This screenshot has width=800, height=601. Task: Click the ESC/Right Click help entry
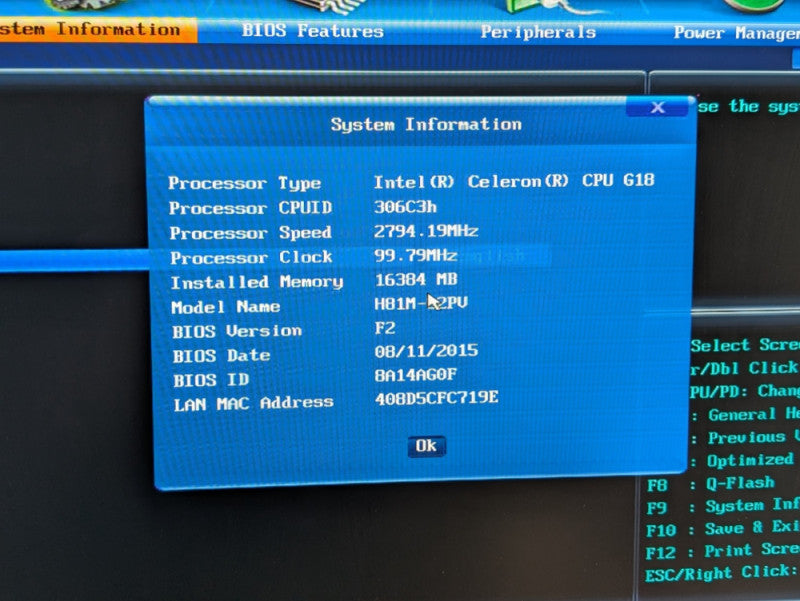pyautogui.click(x=722, y=573)
